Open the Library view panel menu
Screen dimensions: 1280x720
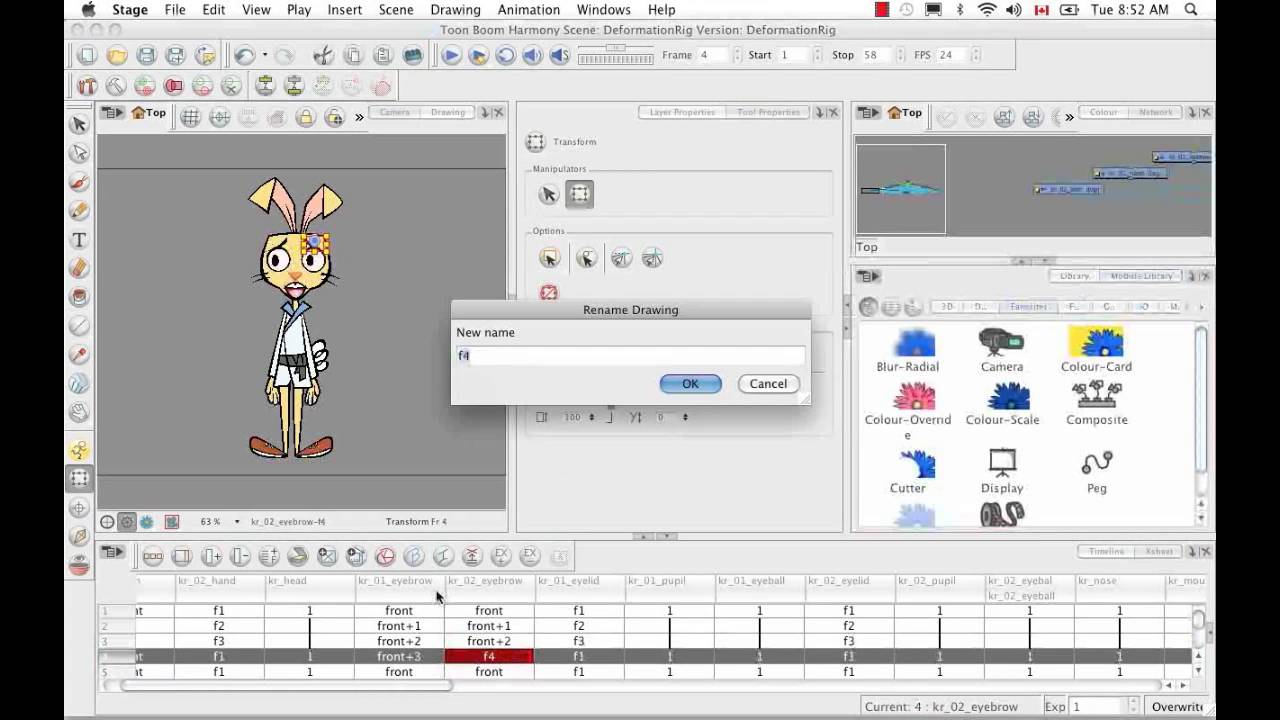pyautogui.click(x=868, y=276)
